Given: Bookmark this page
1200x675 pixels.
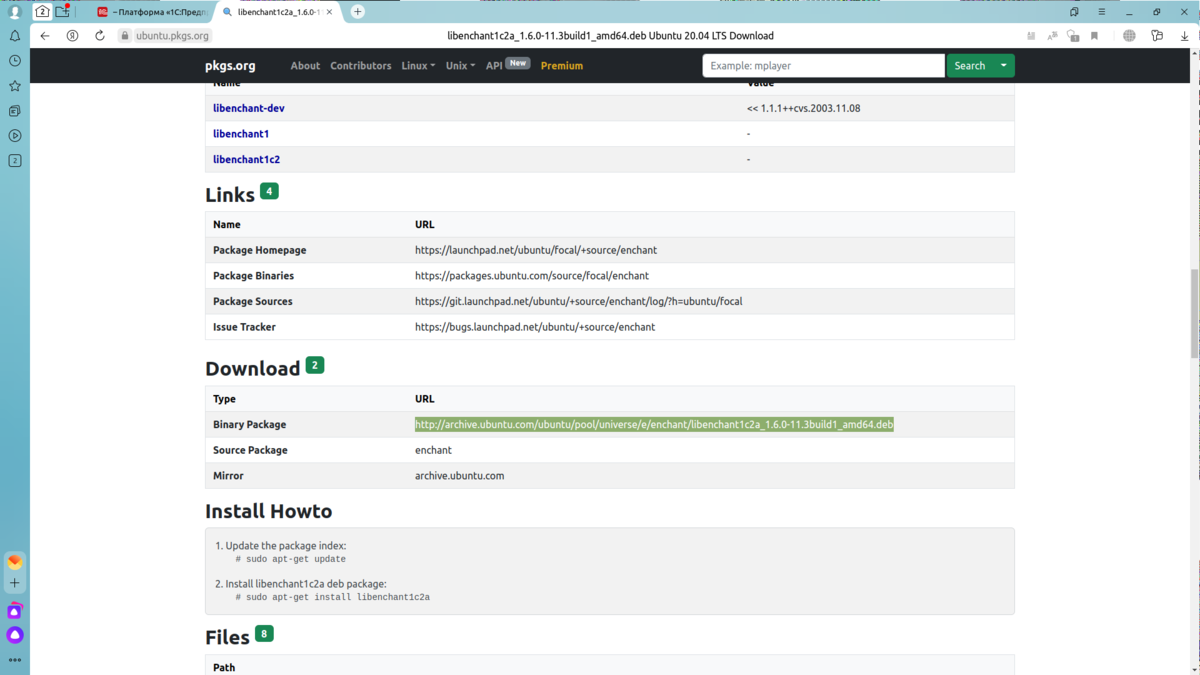Looking at the screenshot, I should point(1095,36).
